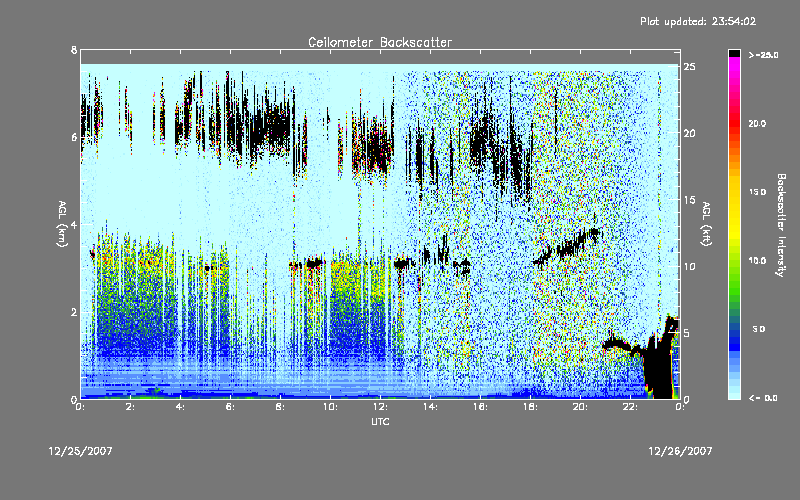This screenshot has height=500, width=800.
Task: Click the '14:' hour tick on UTC axis
Action: pyautogui.click(x=431, y=407)
